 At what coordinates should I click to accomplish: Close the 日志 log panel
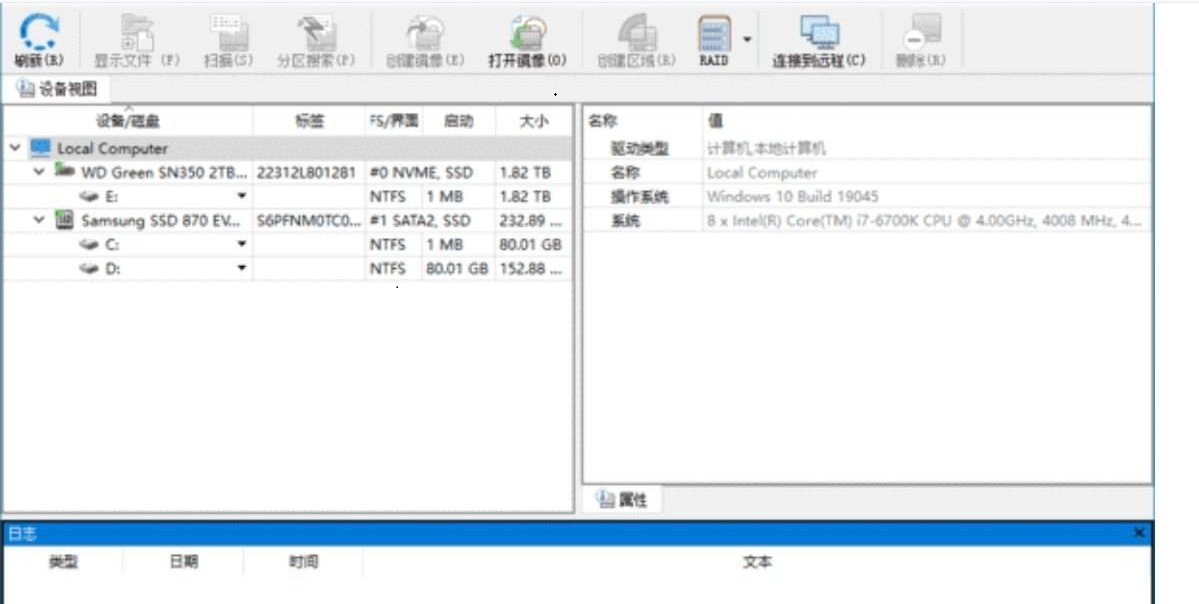point(1140,533)
